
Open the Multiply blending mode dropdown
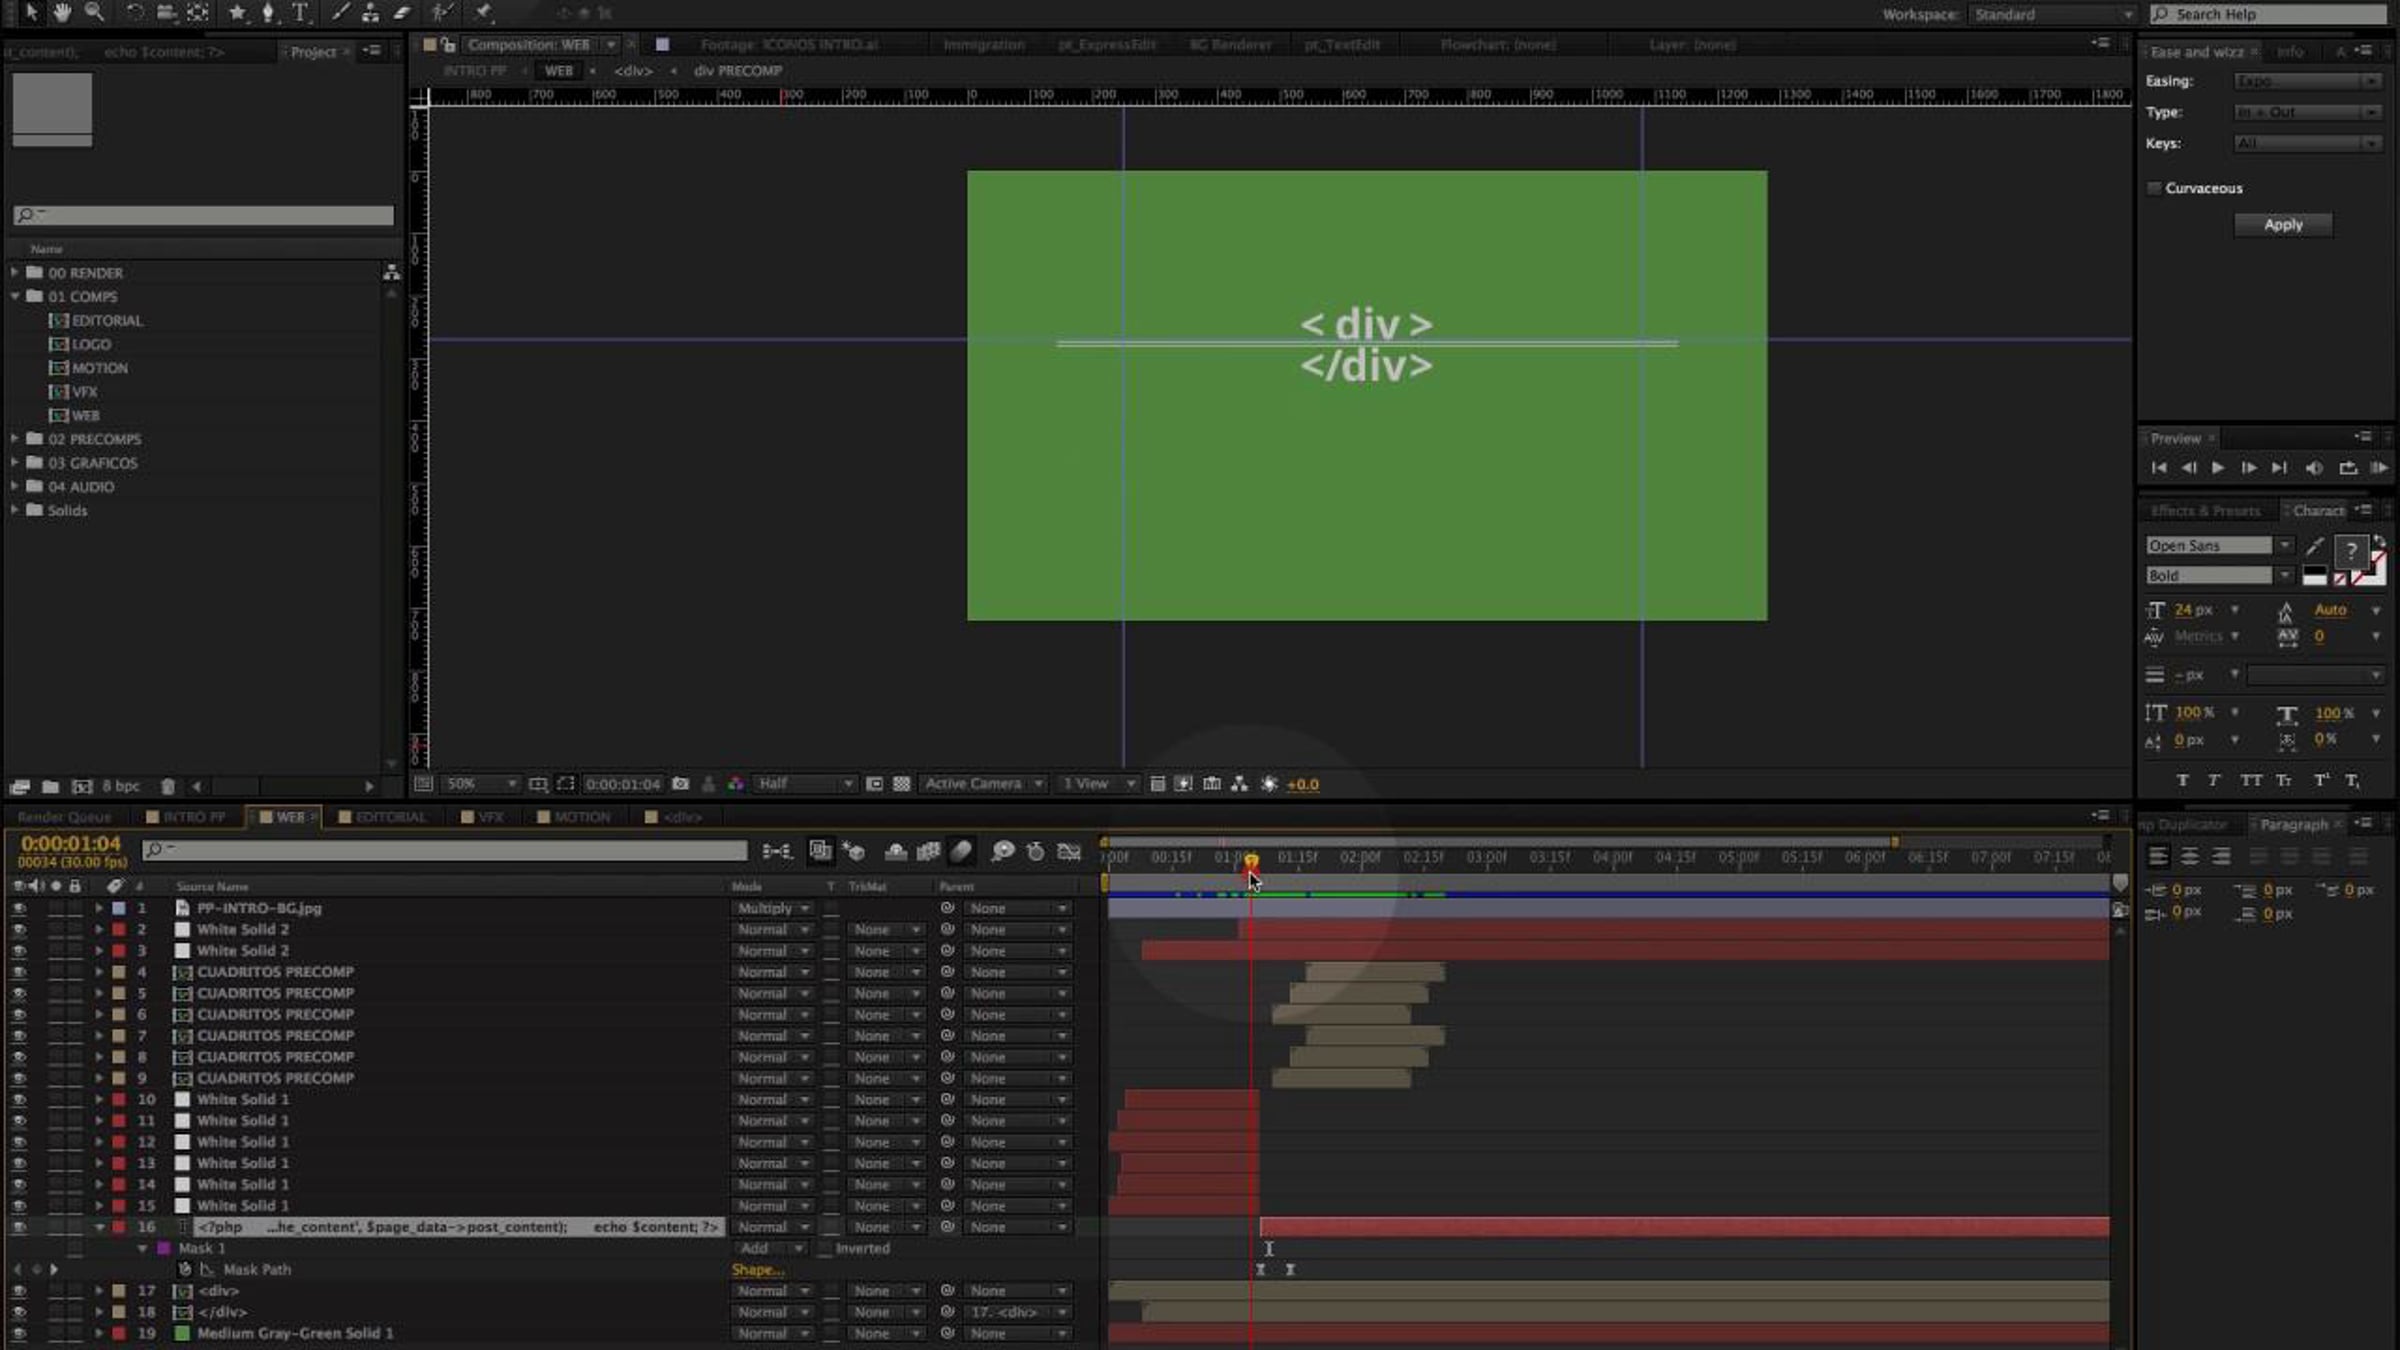[772, 908]
